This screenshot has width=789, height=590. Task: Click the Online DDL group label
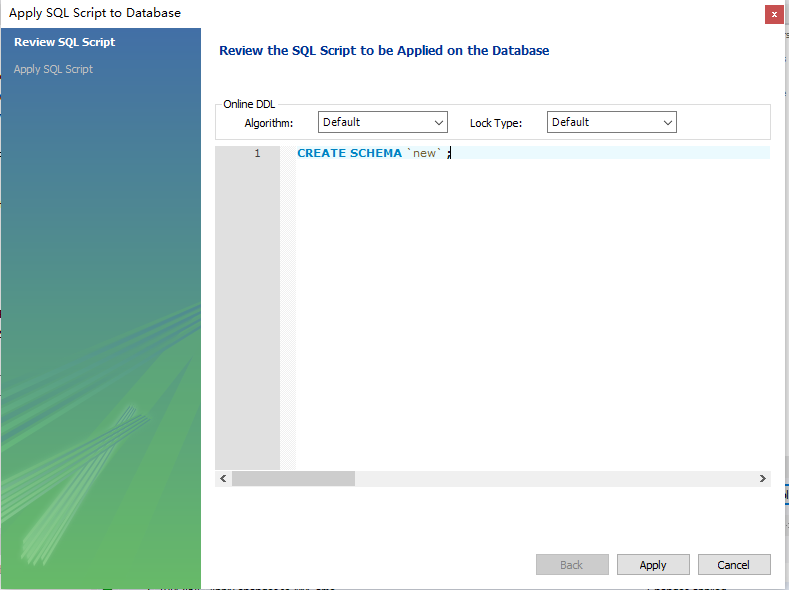point(249,104)
